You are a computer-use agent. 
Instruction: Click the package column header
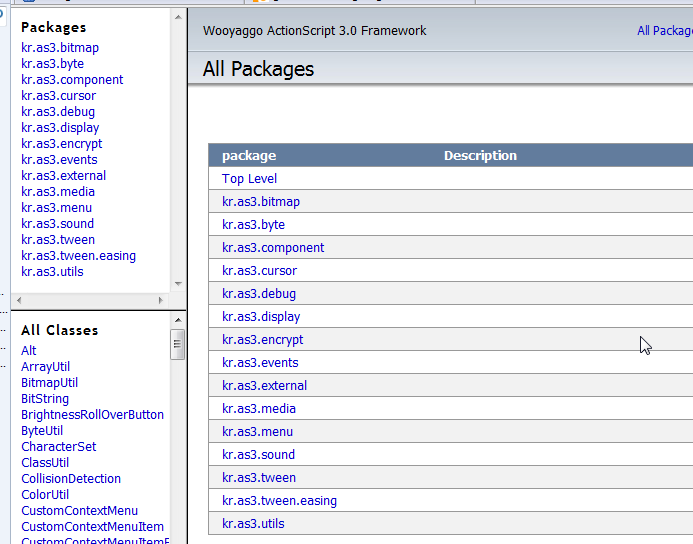coord(249,156)
